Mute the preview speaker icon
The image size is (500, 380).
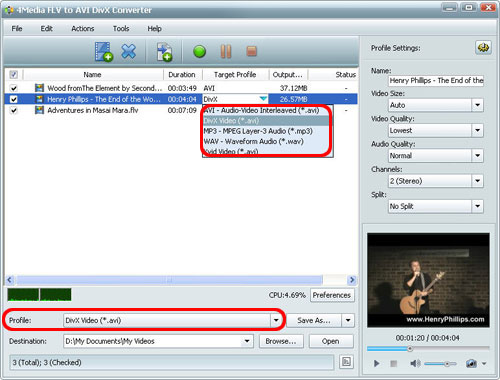(x=415, y=363)
